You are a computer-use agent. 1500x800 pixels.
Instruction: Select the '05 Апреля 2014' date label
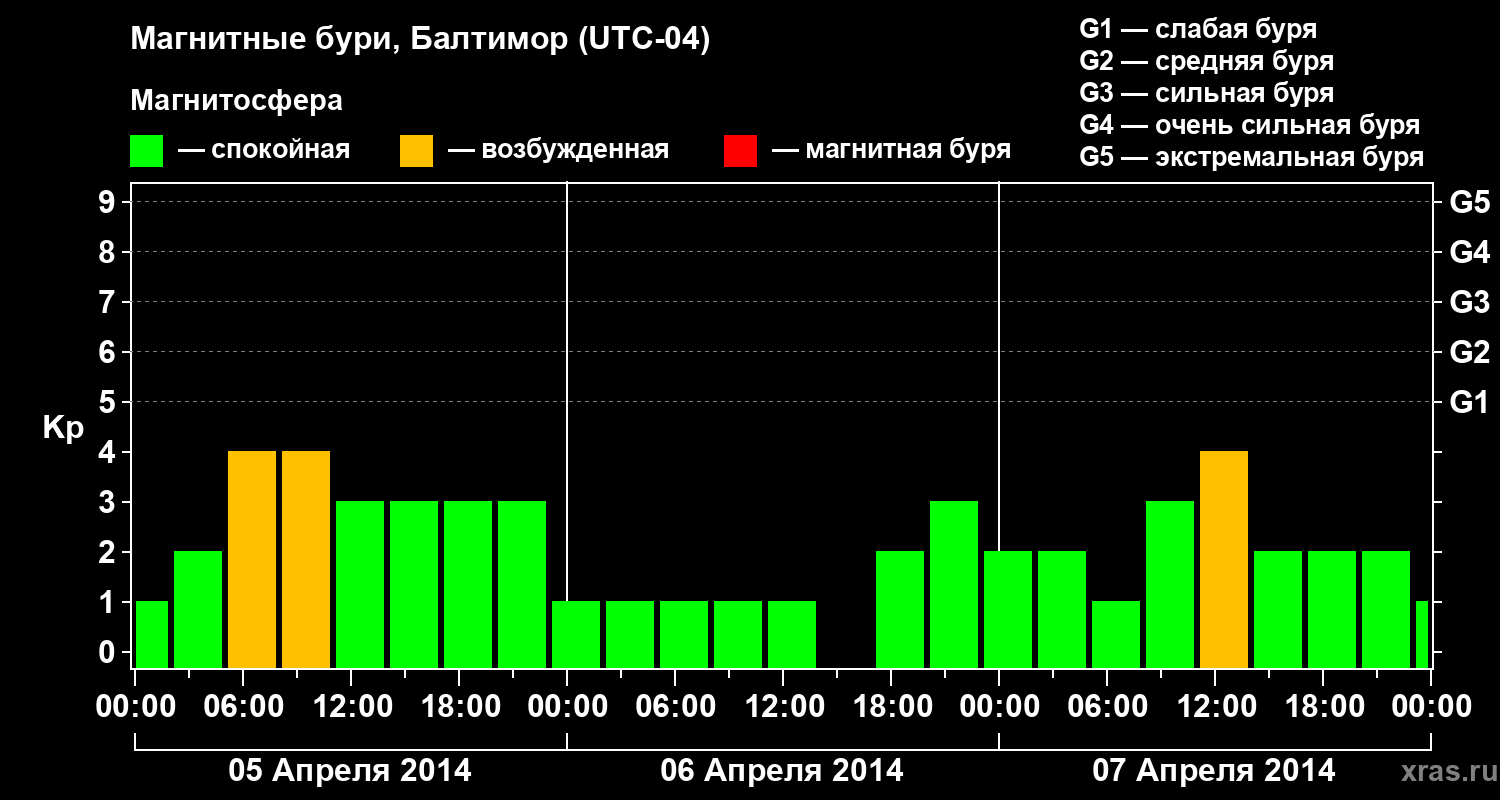coord(350,770)
